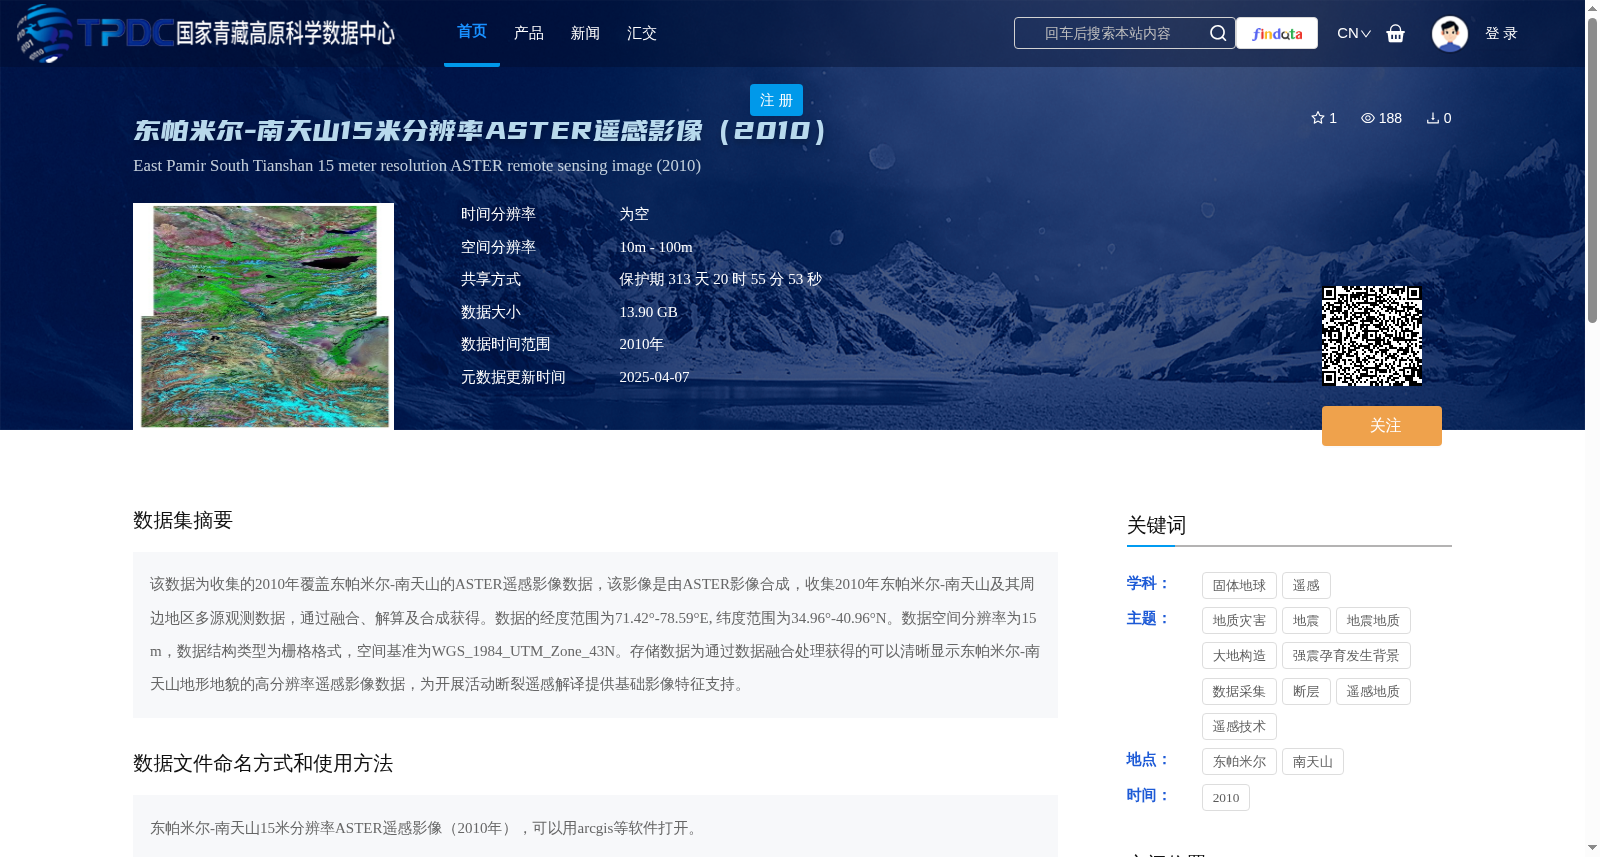Click the 国家青藏高原科学数据中心 title text
Viewport: 1600px width, 857px height.
(286, 33)
